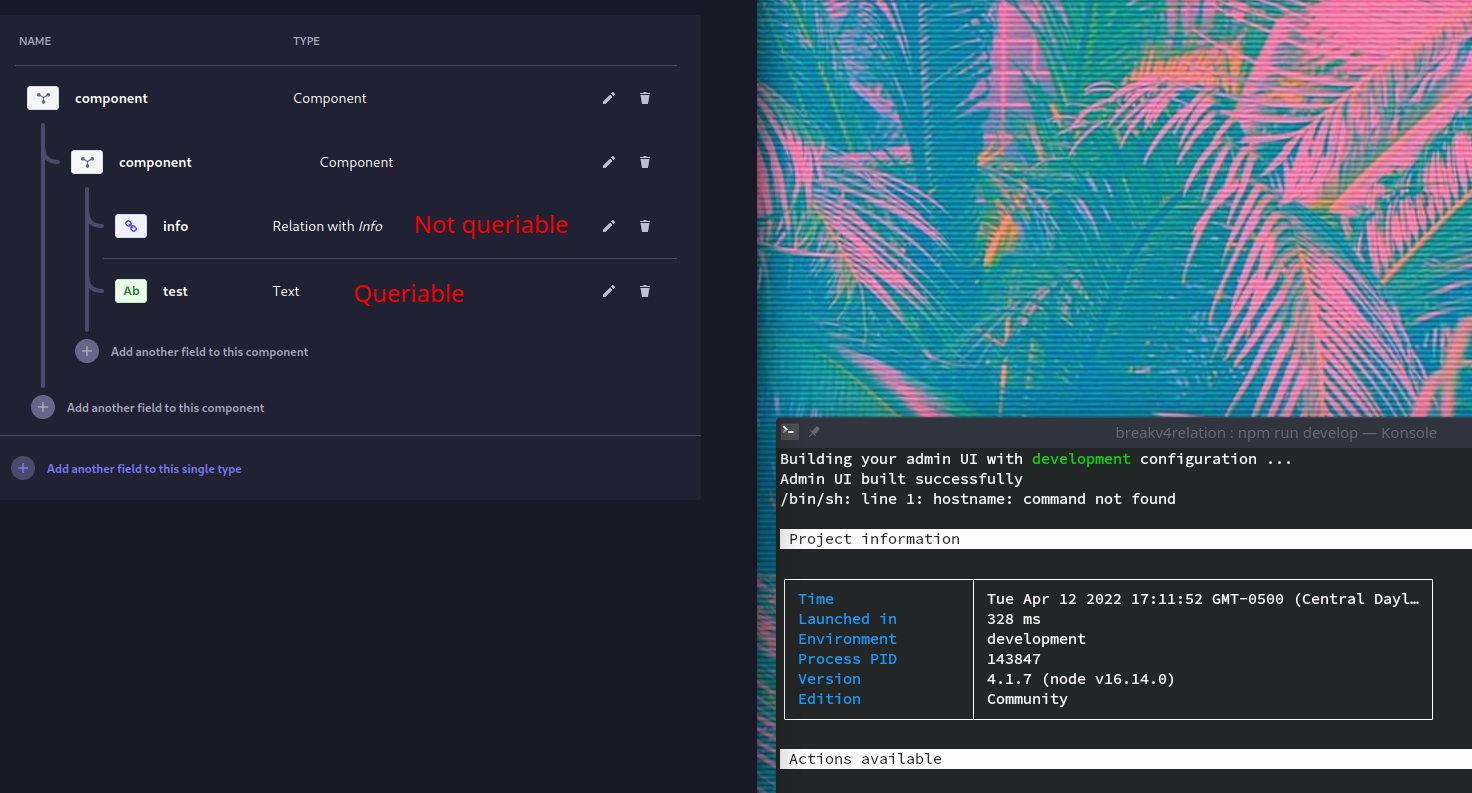Click the top-level component type icon
Image resolution: width=1472 pixels, height=793 pixels.
43,98
